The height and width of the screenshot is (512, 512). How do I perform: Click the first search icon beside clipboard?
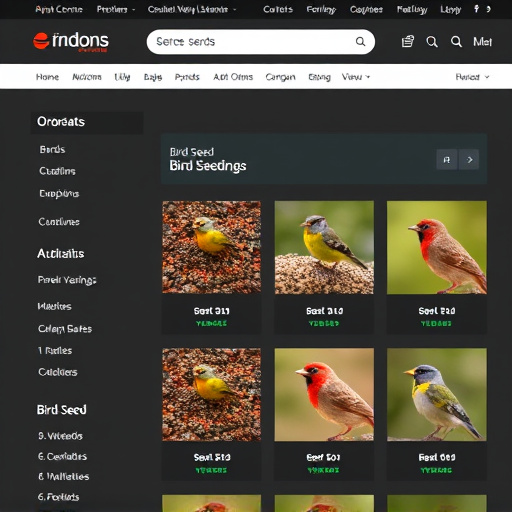point(432,42)
